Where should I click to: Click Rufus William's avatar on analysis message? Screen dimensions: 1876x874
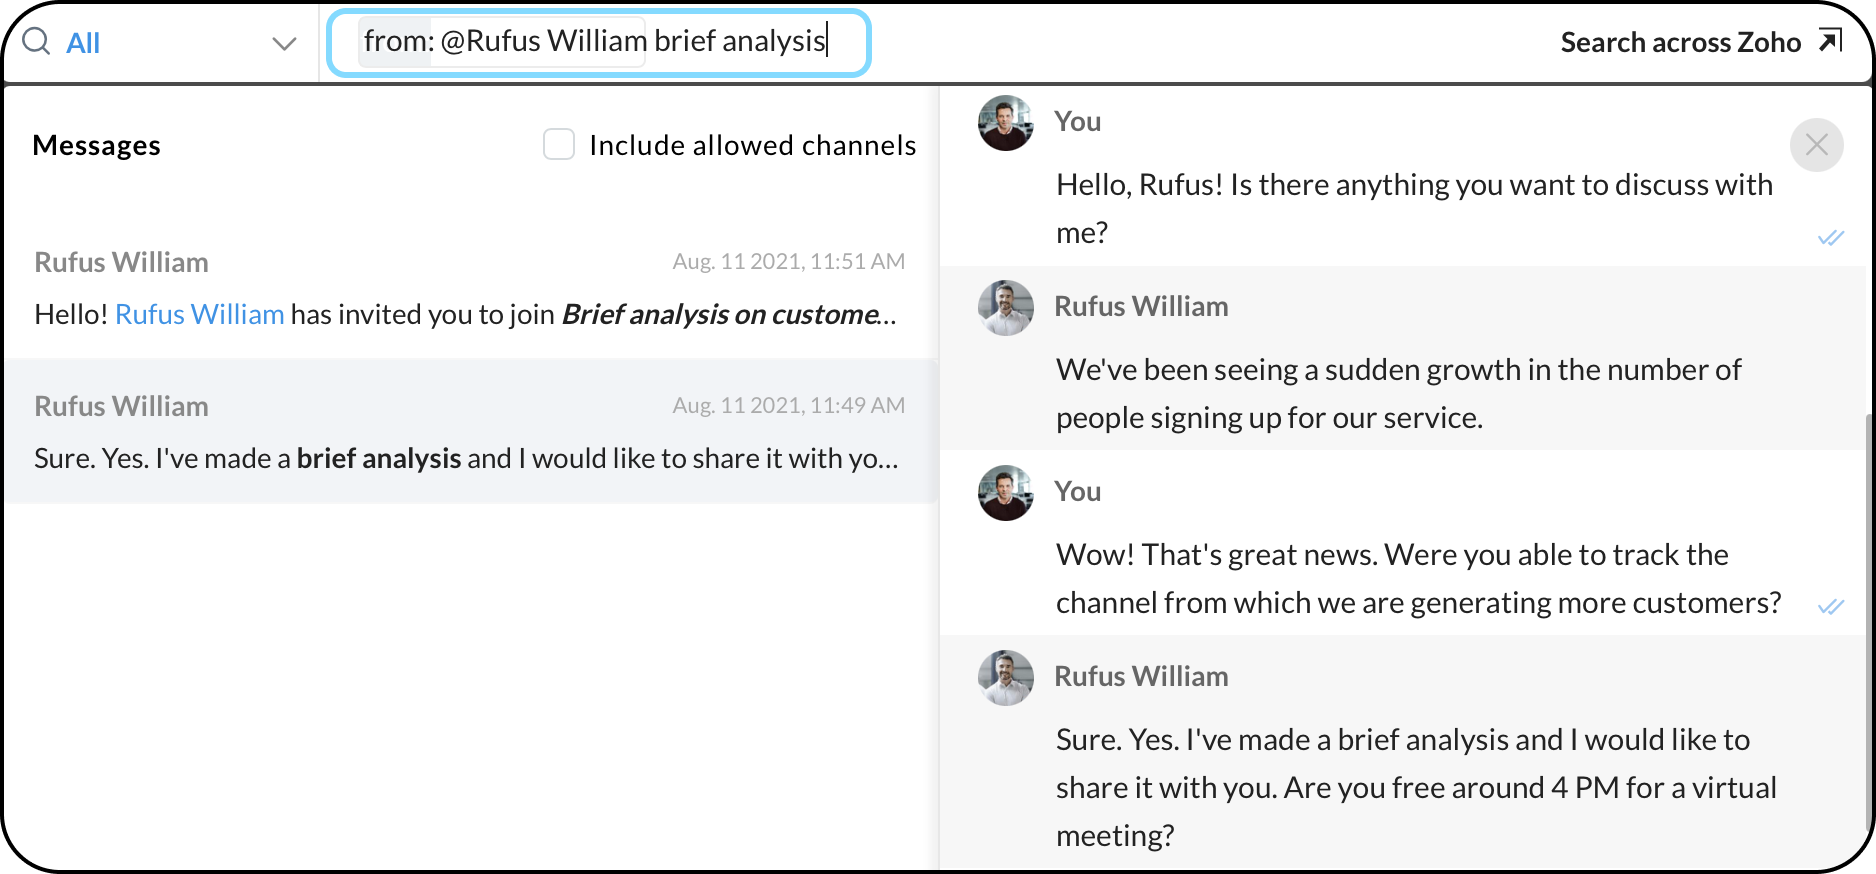coord(1005,678)
